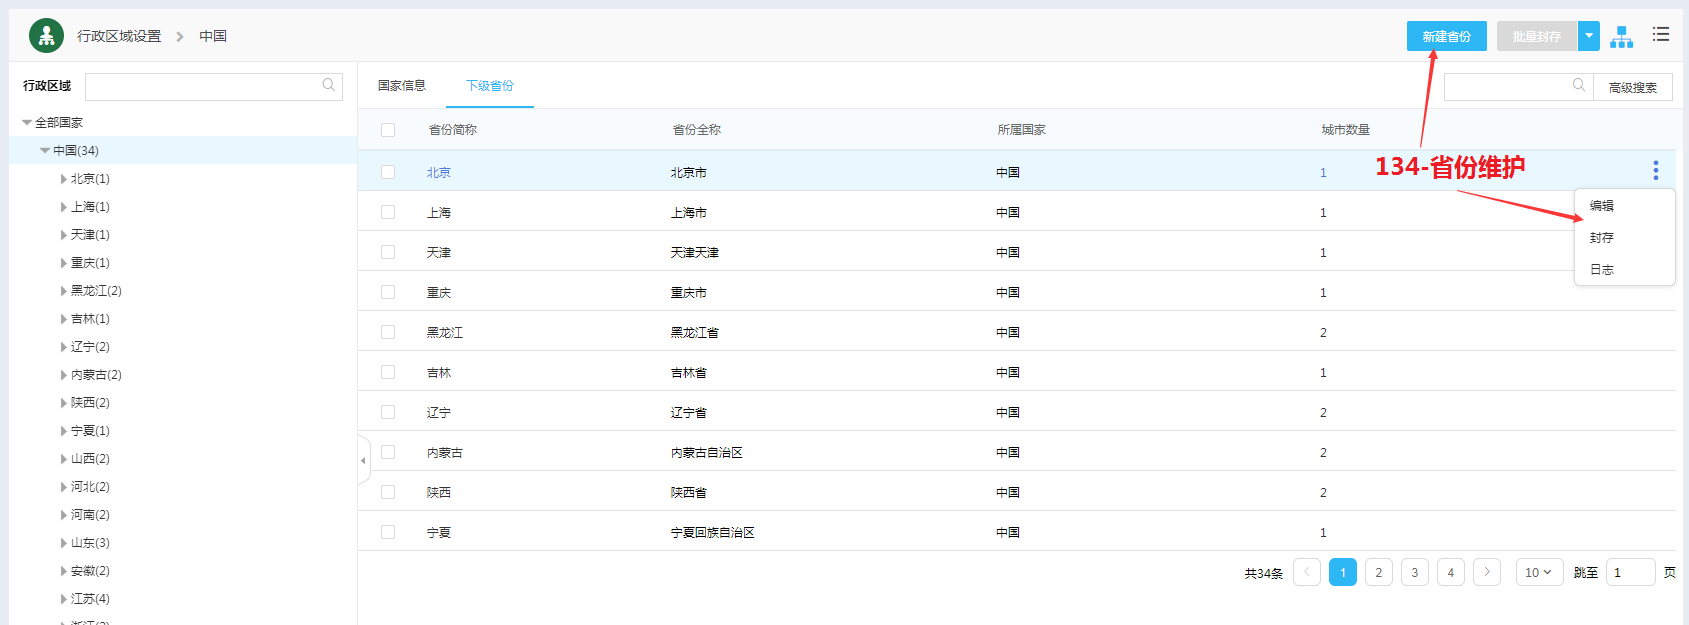Click the 新建省份 button
The width and height of the screenshot is (1689, 625).
point(1446,36)
